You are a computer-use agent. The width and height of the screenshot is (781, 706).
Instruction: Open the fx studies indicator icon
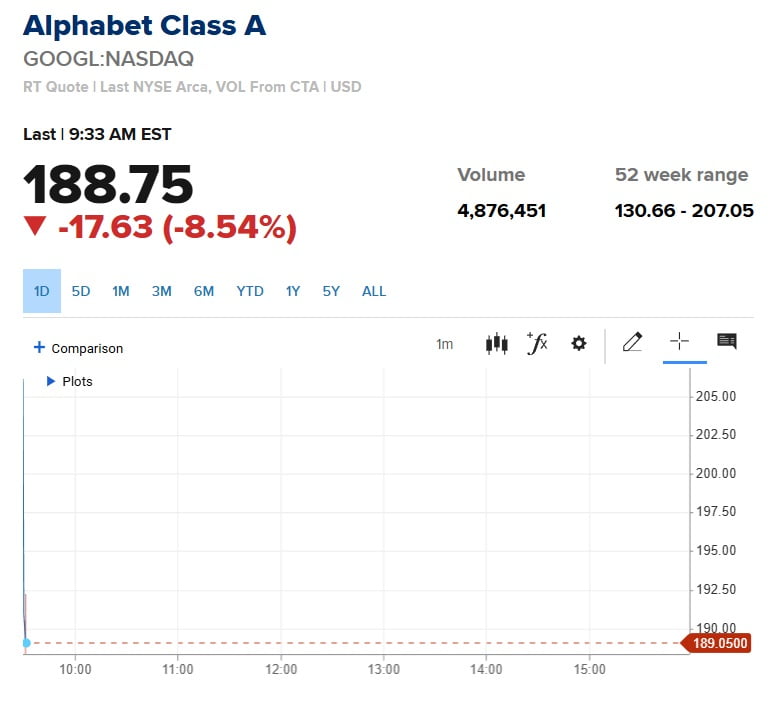[x=537, y=343]
